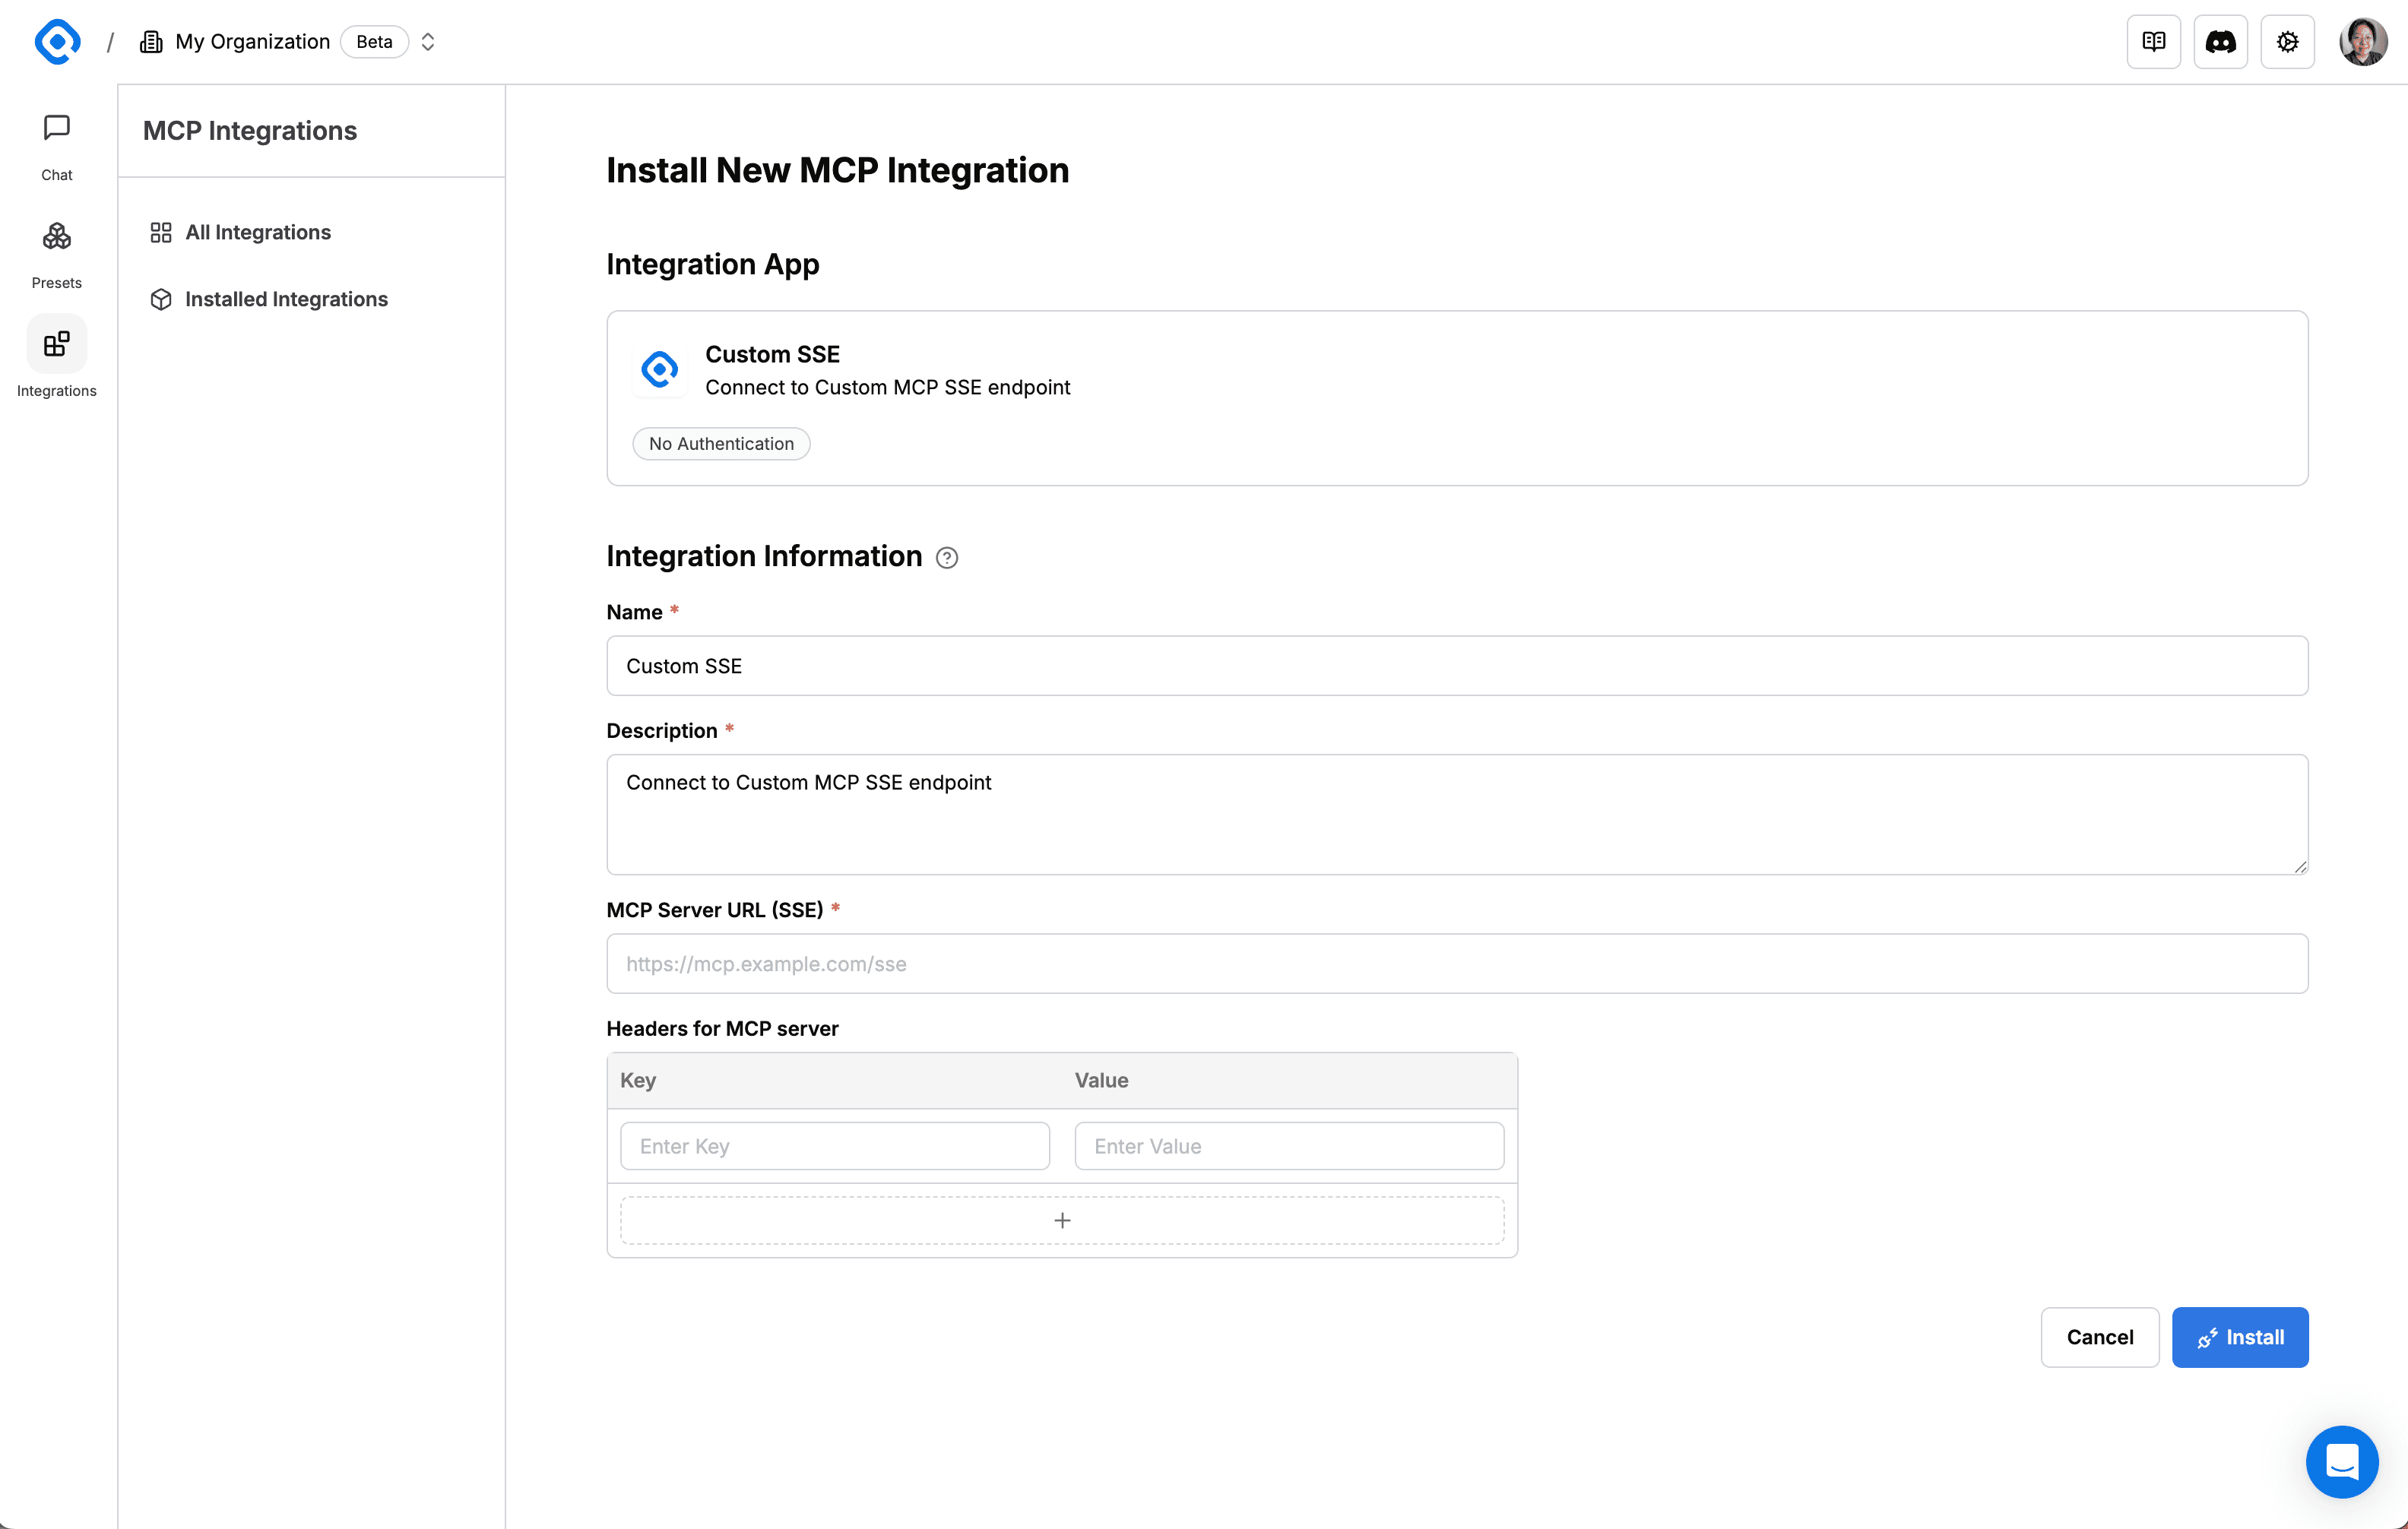Click the Install button
Image resolution: width=2408 pixels, height=1529 pixels.
point(2239,1337)
